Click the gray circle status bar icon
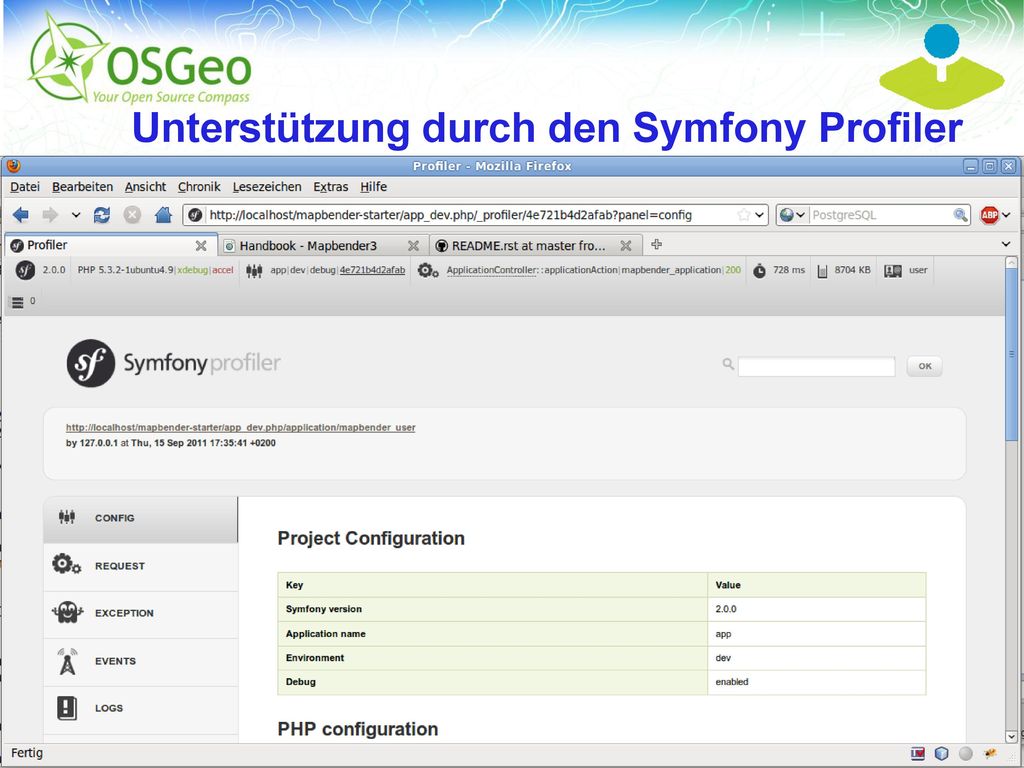The width and height of the screenshot is (1024, 768). pyautogui.click(x=966, y=754)
